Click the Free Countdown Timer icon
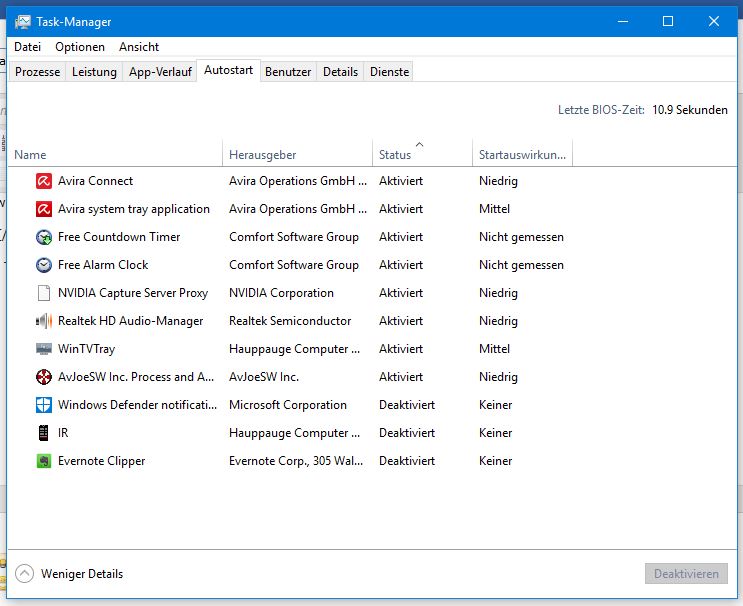This screenshot has height=606, width=743. 44,237
